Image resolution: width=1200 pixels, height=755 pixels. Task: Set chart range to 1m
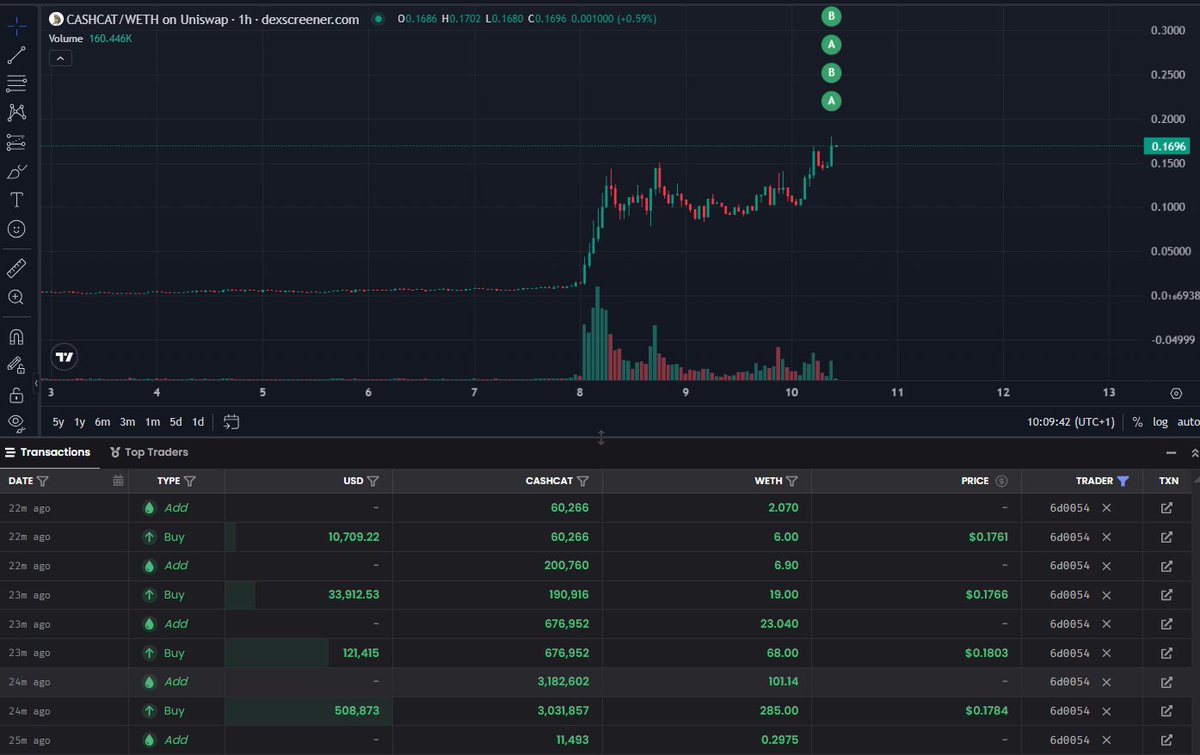pos(152,422)
